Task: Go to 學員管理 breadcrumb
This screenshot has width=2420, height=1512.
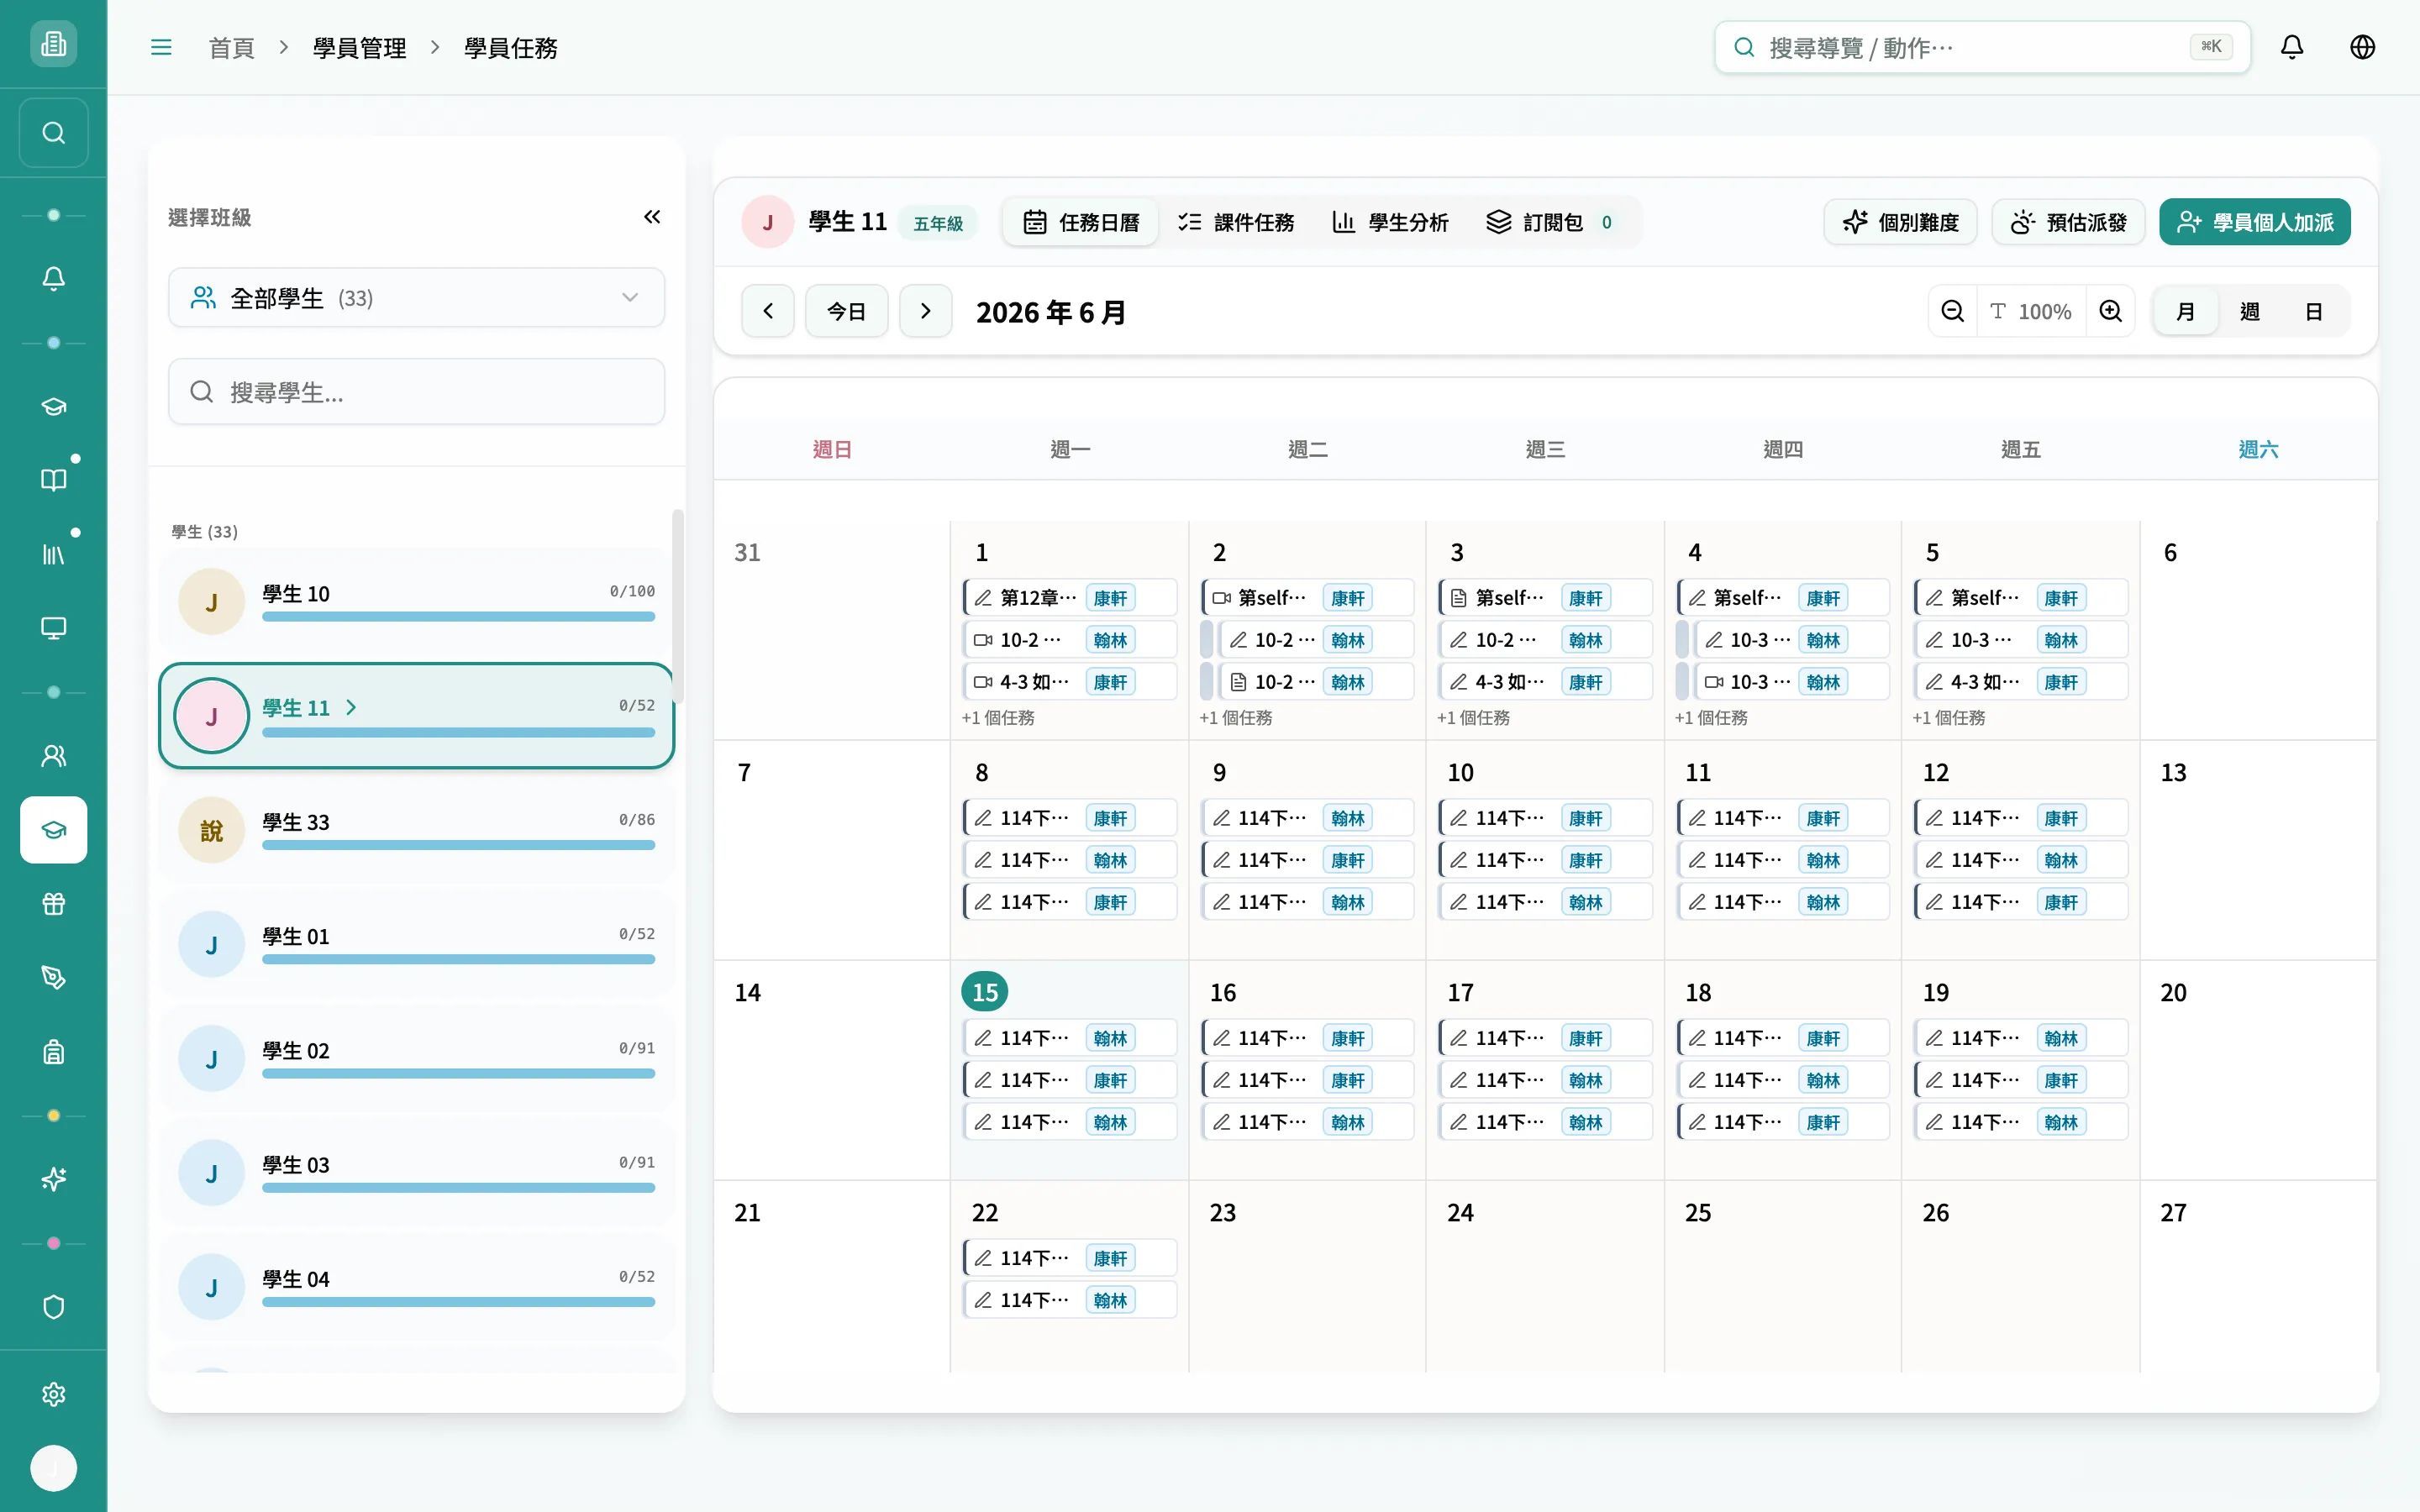Action: 359,47
